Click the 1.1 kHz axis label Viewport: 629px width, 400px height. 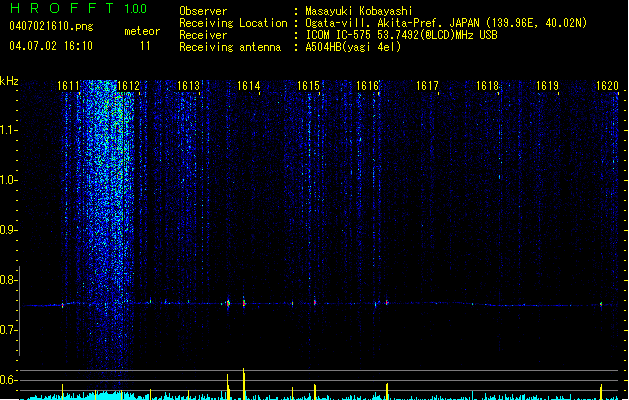[x=7, y=130]
